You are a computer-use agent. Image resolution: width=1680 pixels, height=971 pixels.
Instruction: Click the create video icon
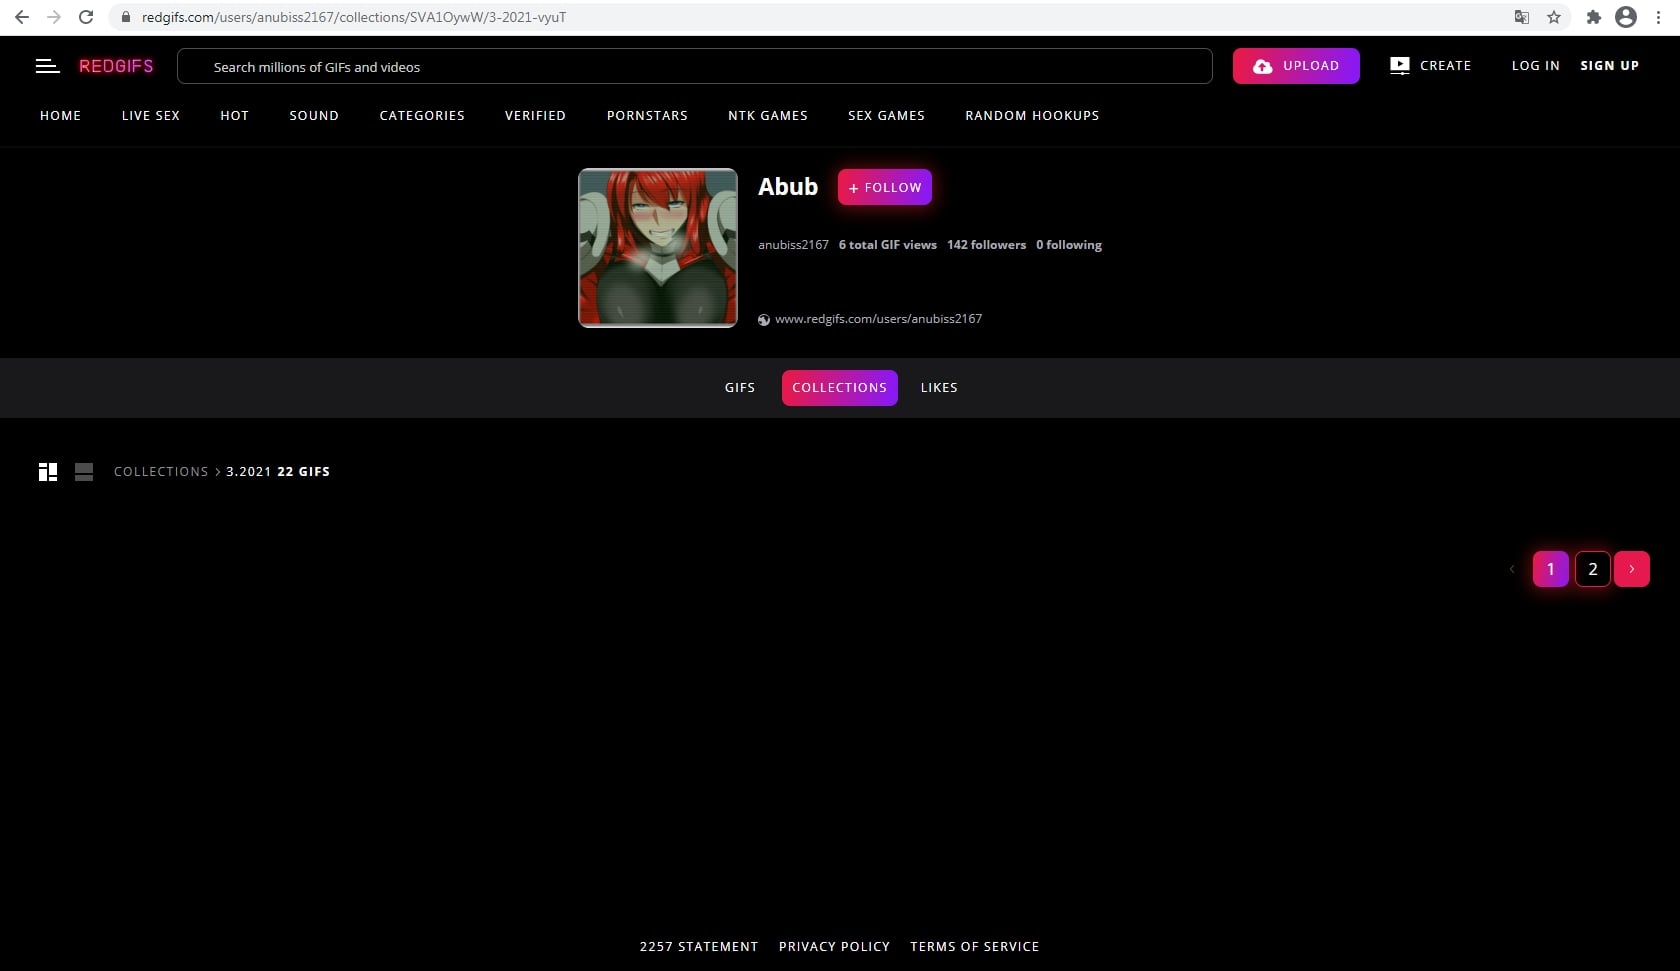[1400, 66]
